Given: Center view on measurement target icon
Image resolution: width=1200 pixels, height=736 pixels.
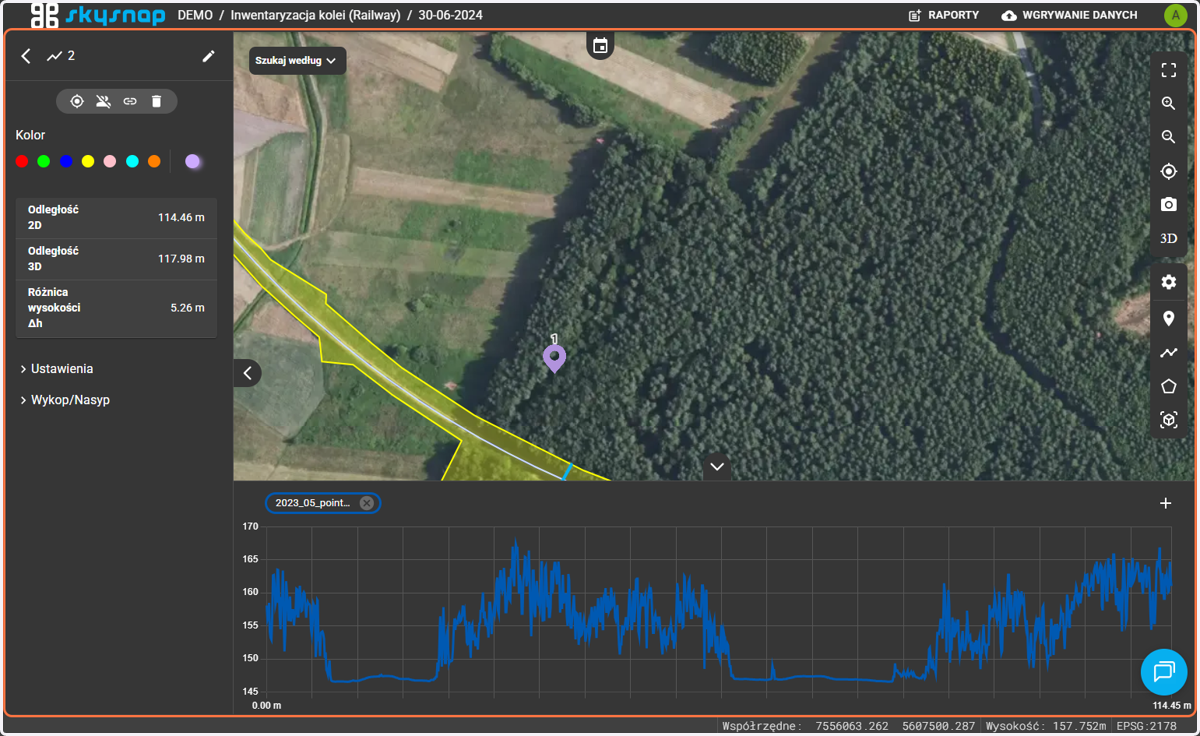Looking at the screenshot, I should [77, 101].
